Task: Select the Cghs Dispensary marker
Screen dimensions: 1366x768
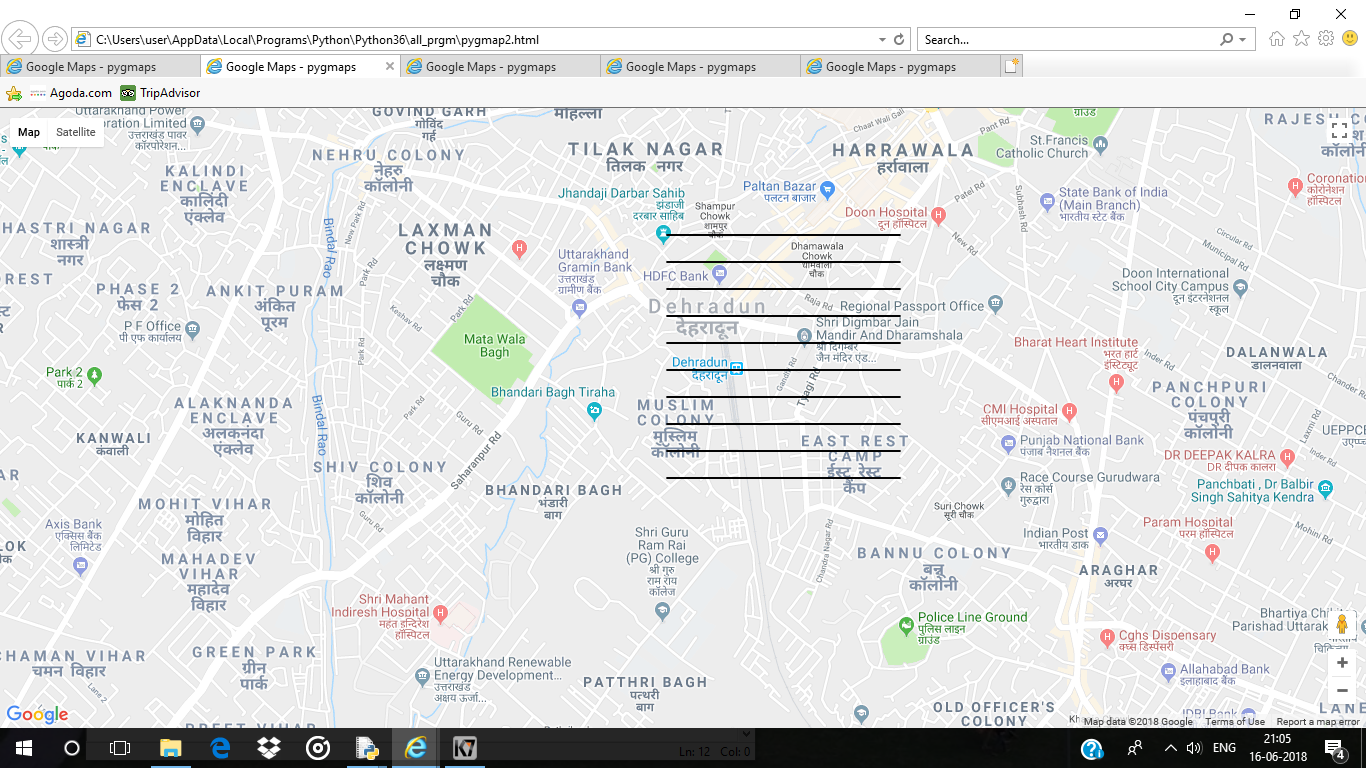Action: click(1106, 637)
